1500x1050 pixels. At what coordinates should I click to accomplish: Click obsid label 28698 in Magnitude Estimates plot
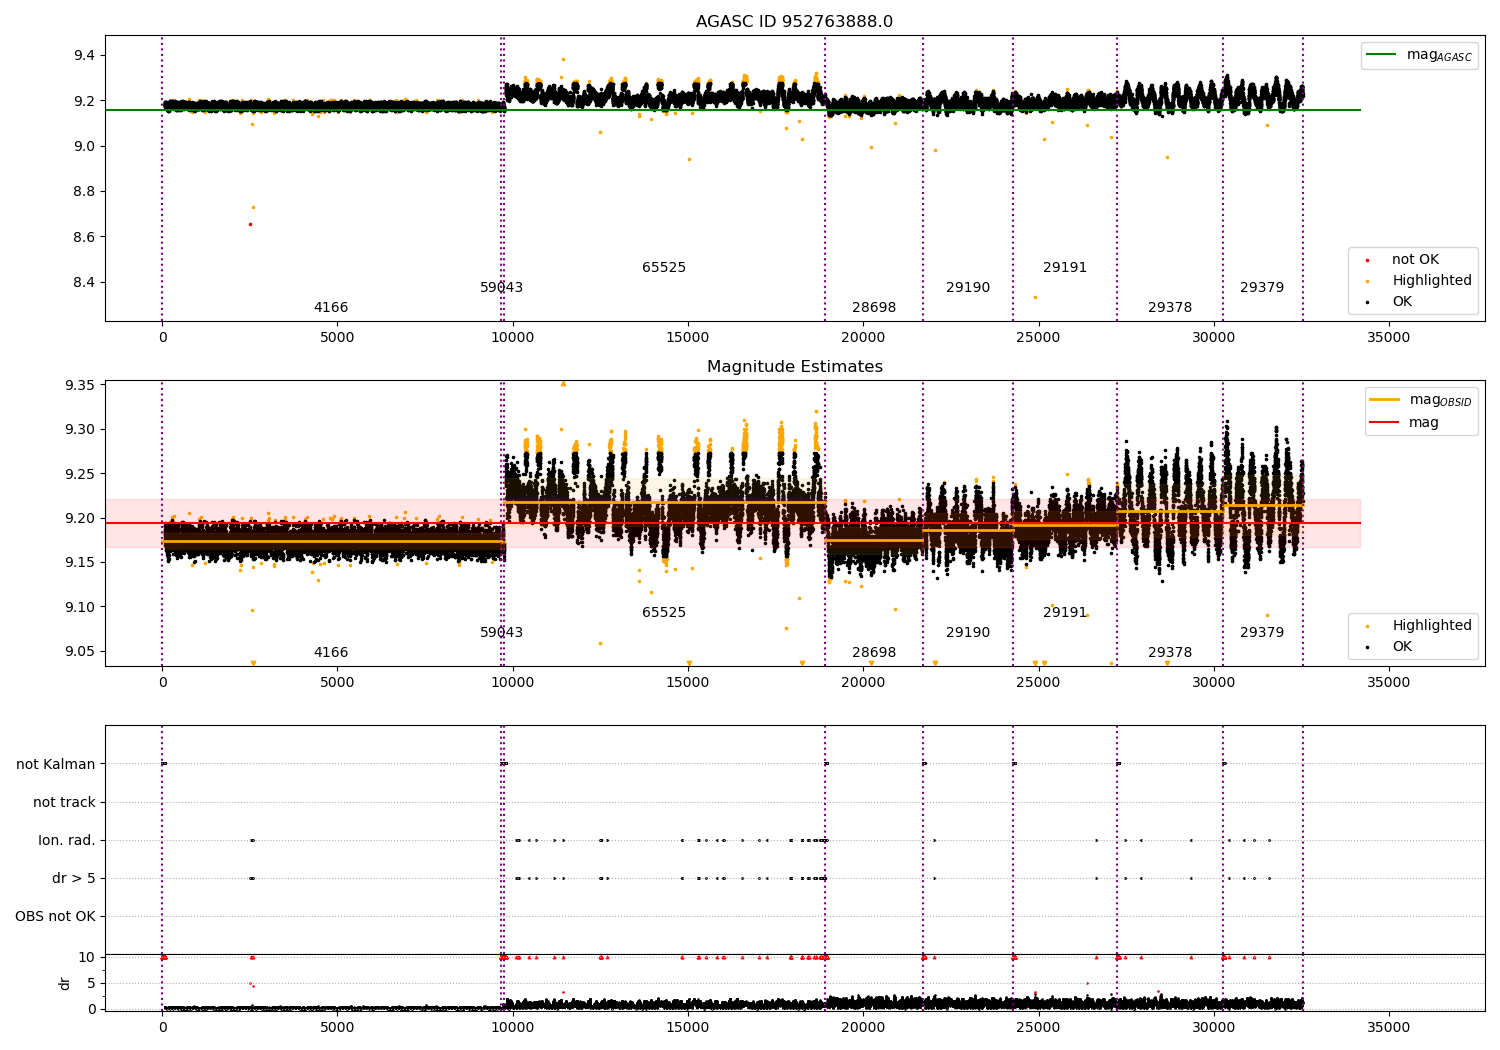click(x=874, y=653)
